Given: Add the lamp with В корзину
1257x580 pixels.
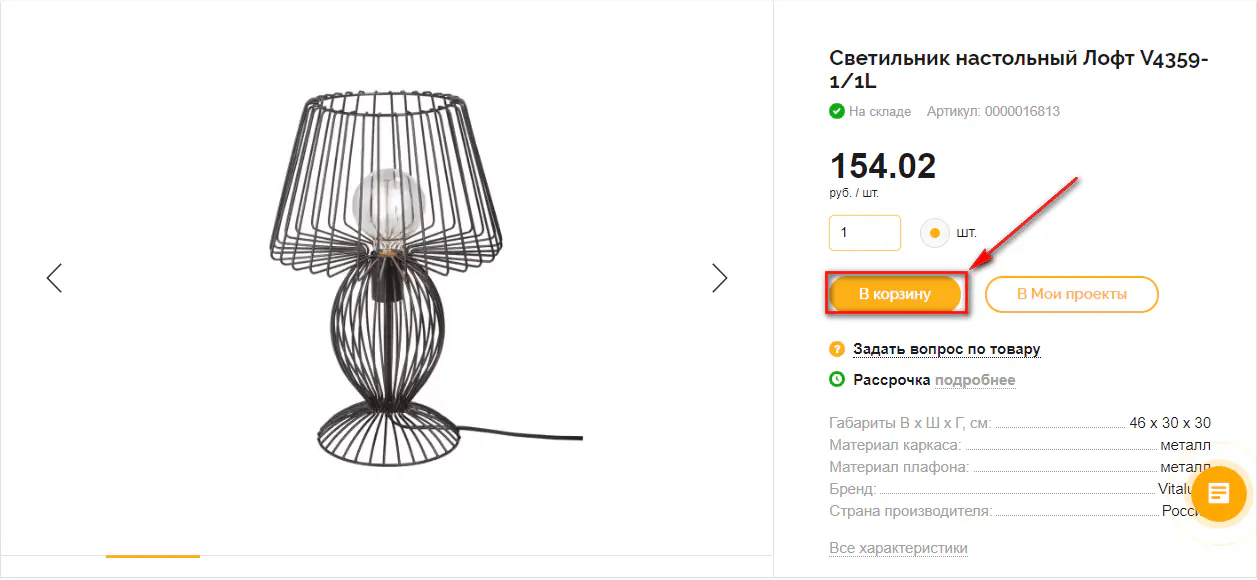Looking at the screenshot, I should click(x=895, y=294).
